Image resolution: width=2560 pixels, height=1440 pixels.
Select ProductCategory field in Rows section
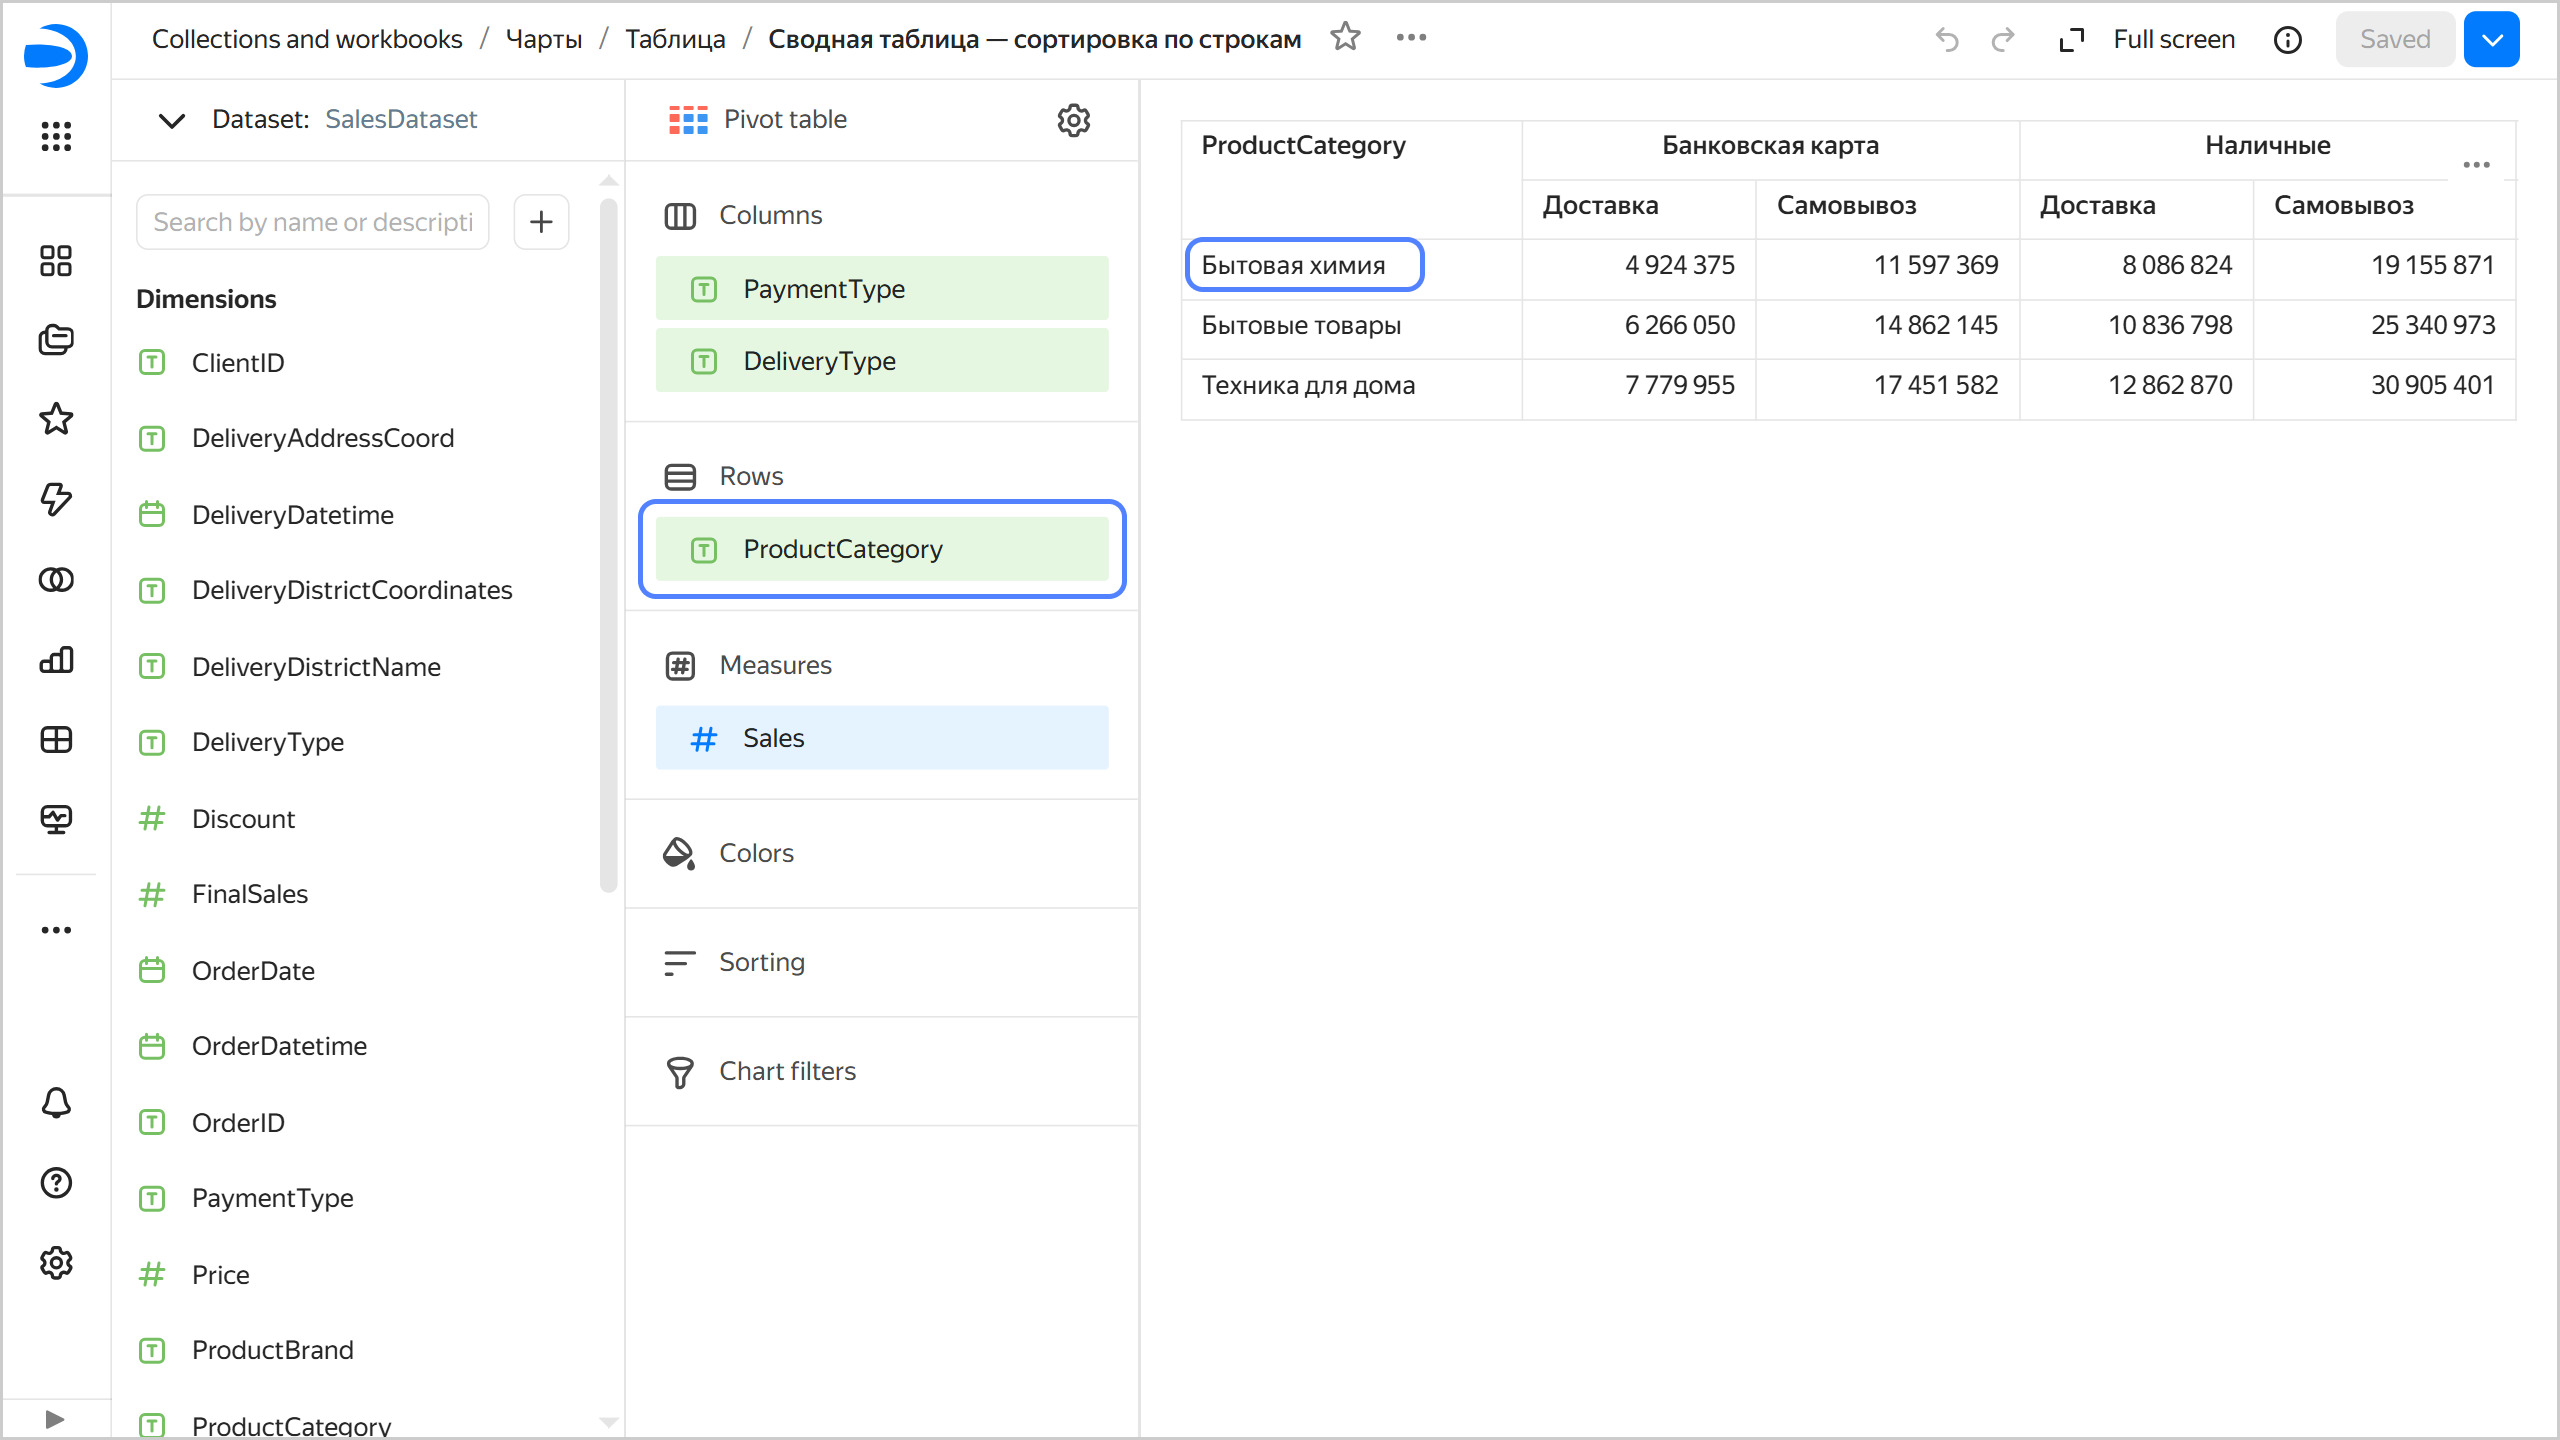click(x=882, y=549)
